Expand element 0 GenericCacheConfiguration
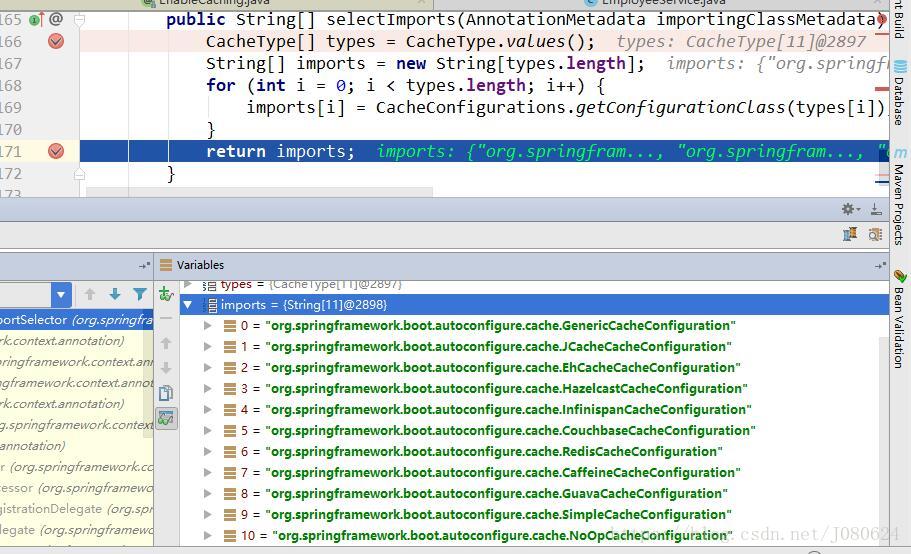The width and height of the screenshot is (911, 554). pyautogui.click(x=207, y=326)
